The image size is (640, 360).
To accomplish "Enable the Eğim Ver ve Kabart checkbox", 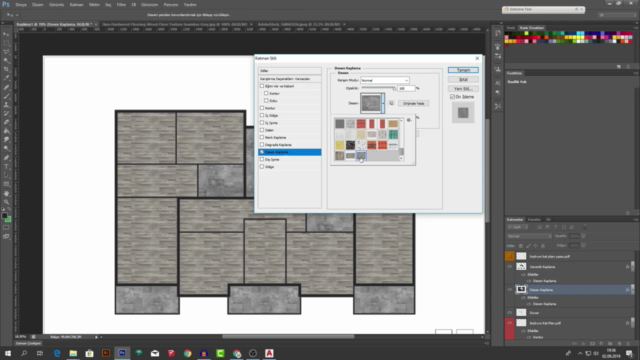I will tap(262, 86).
